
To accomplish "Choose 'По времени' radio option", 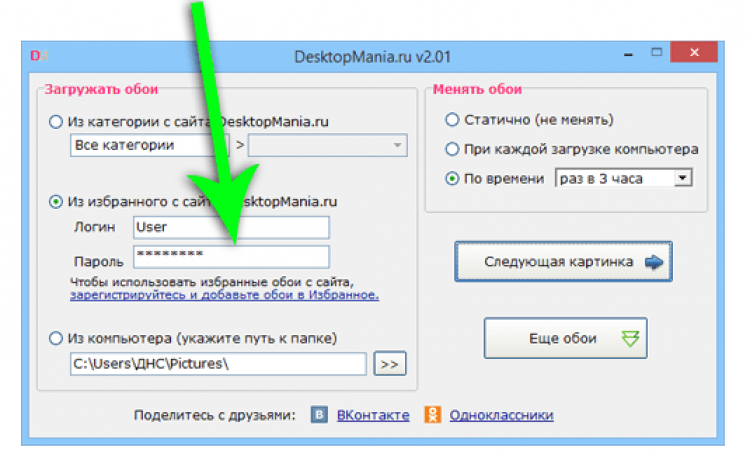I will tap(452, 178).
